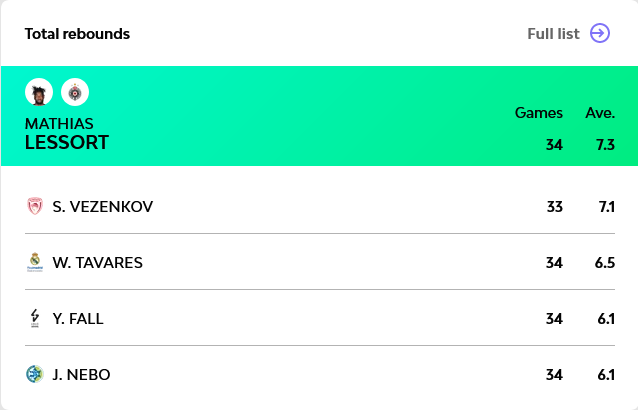This screenshot has height=410, width=638.
Task: Click the Partizan club logo badge
Action: coord(75,93)
